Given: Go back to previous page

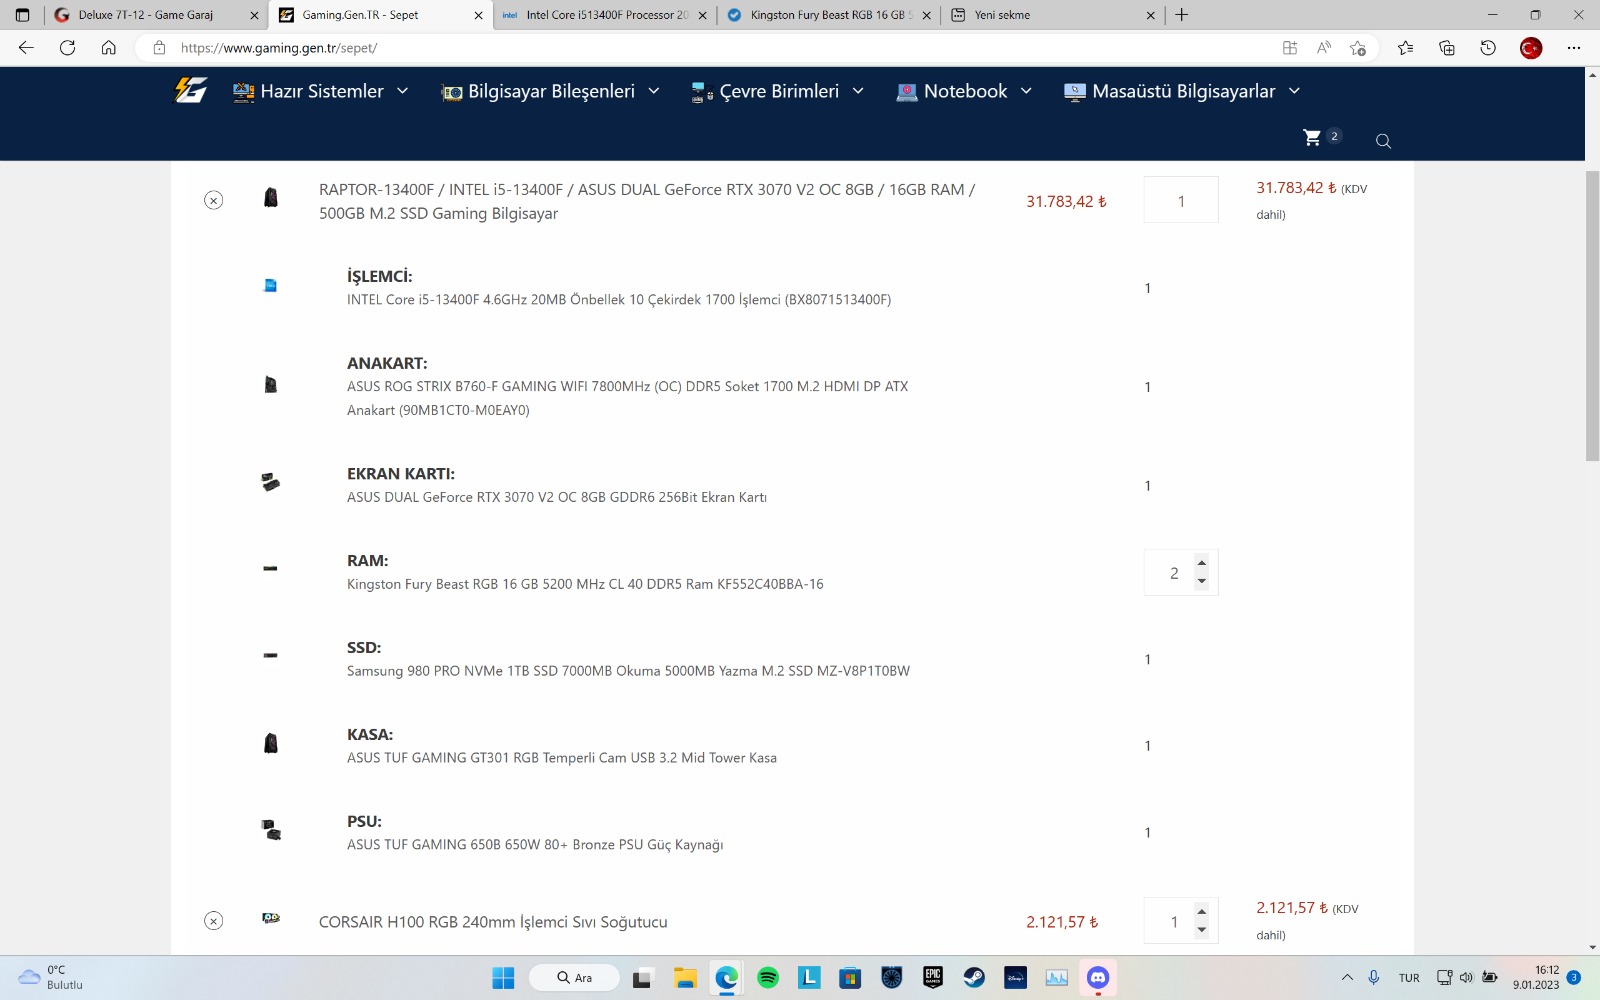Looking at the screenshot, I should coord(27,47).
